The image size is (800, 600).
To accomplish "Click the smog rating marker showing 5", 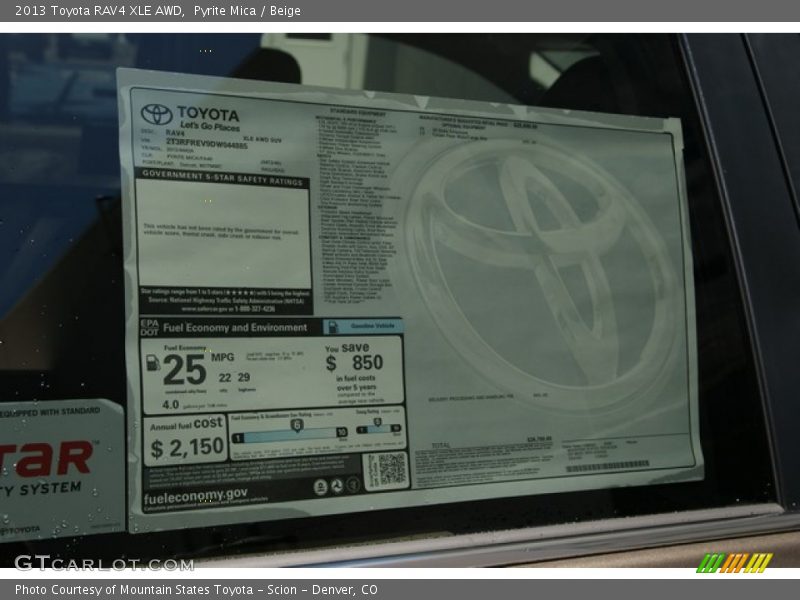I will click(x=377, y=422).
